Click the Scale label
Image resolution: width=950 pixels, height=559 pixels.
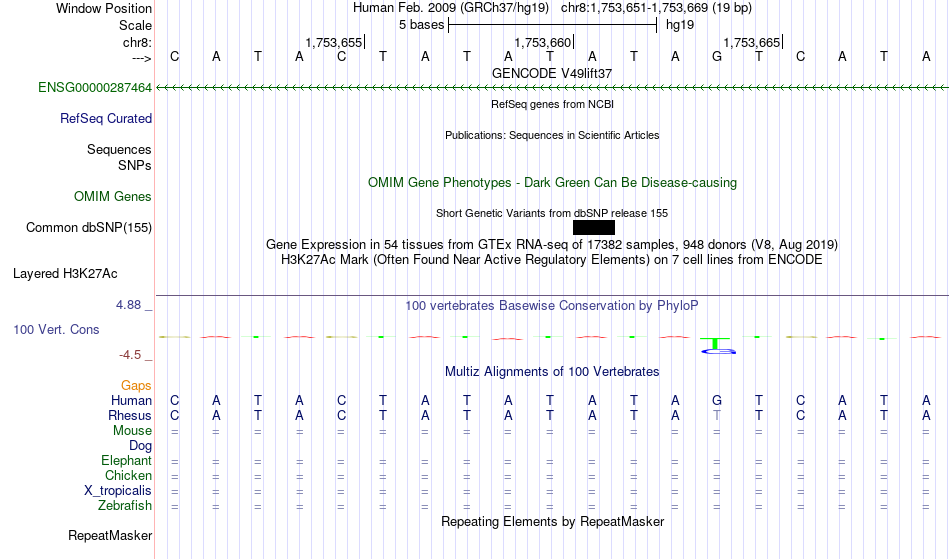point(135,25)
